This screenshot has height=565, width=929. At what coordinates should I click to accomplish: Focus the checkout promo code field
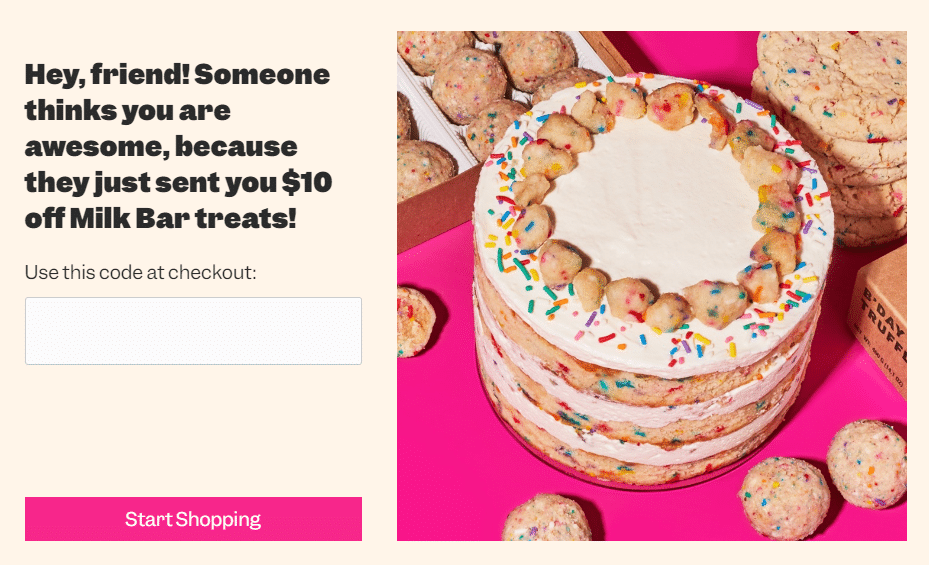[x=193, y=331]
